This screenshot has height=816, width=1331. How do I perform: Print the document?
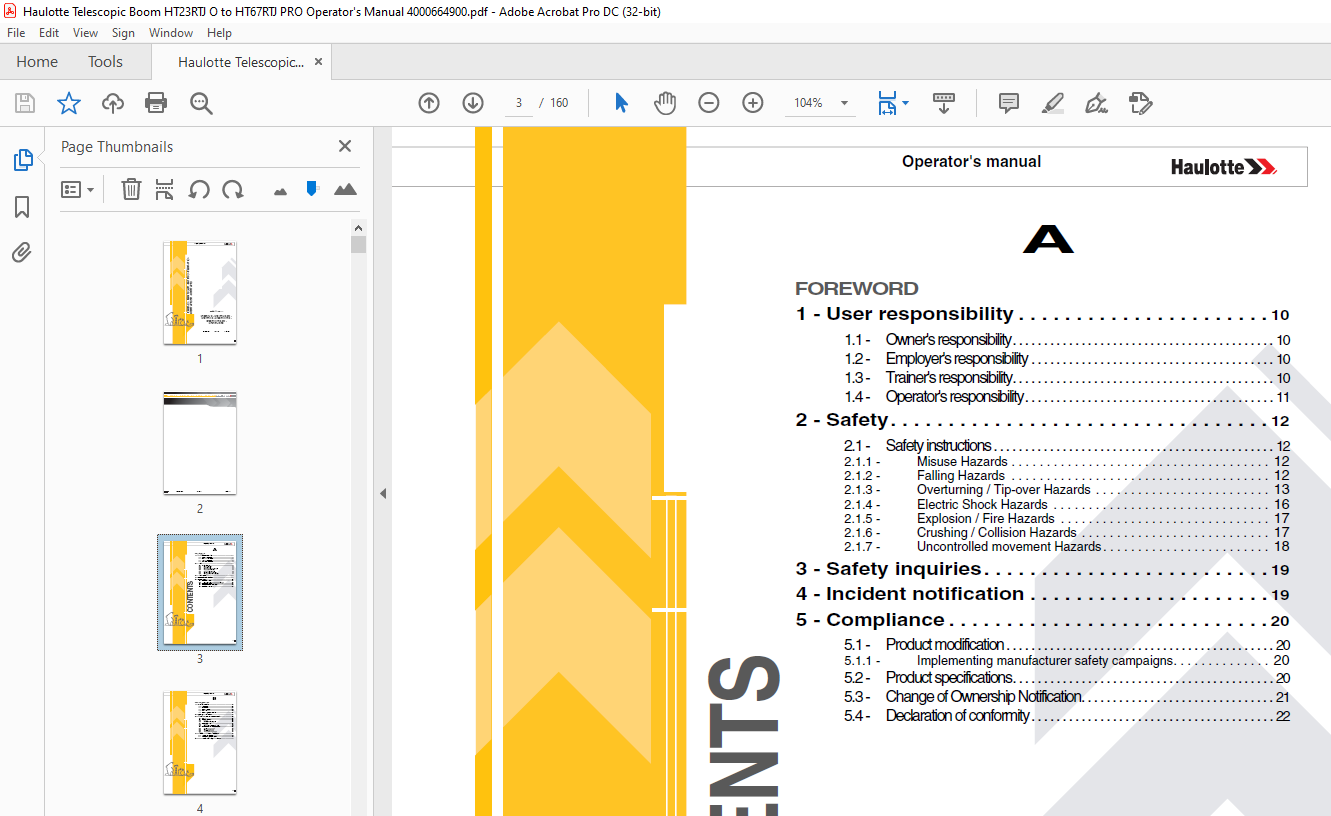click(156, 103)
